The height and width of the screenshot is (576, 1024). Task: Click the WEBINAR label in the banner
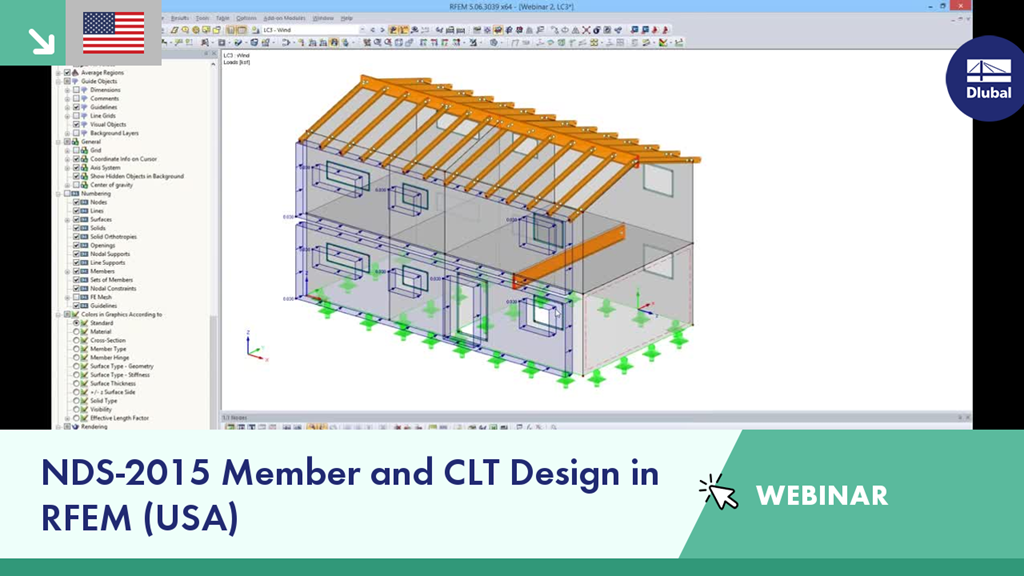coord(822,496)
